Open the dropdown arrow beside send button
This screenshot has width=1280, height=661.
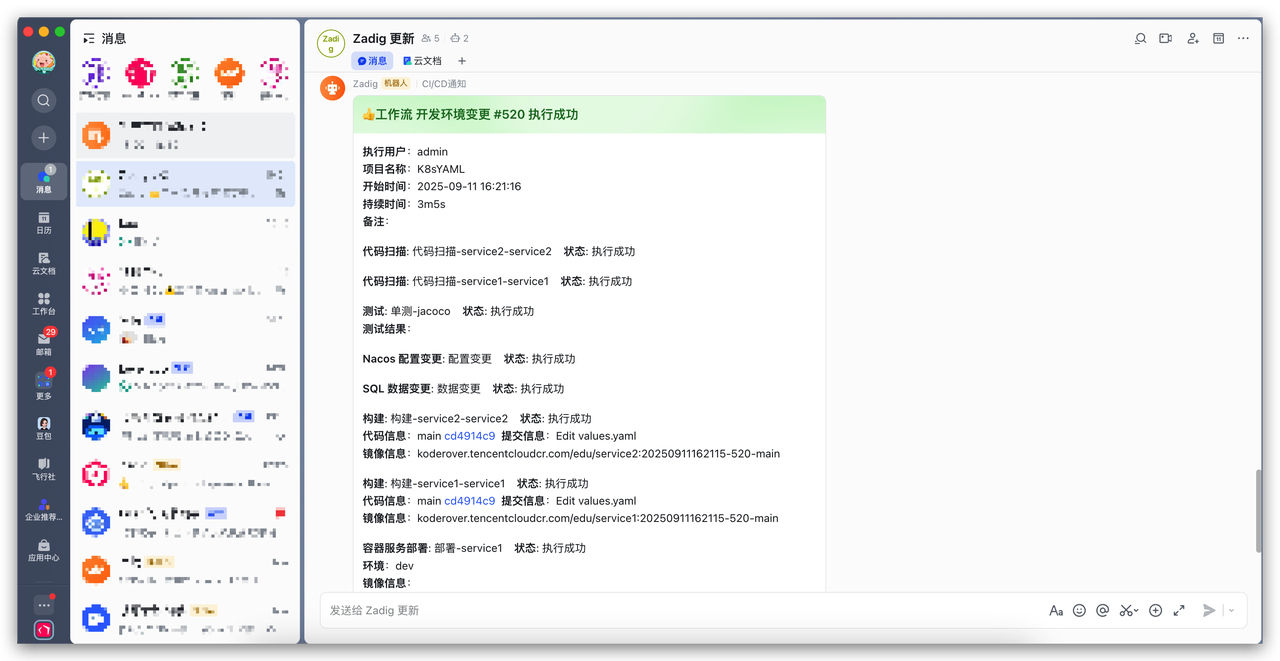pos(1231,610)
